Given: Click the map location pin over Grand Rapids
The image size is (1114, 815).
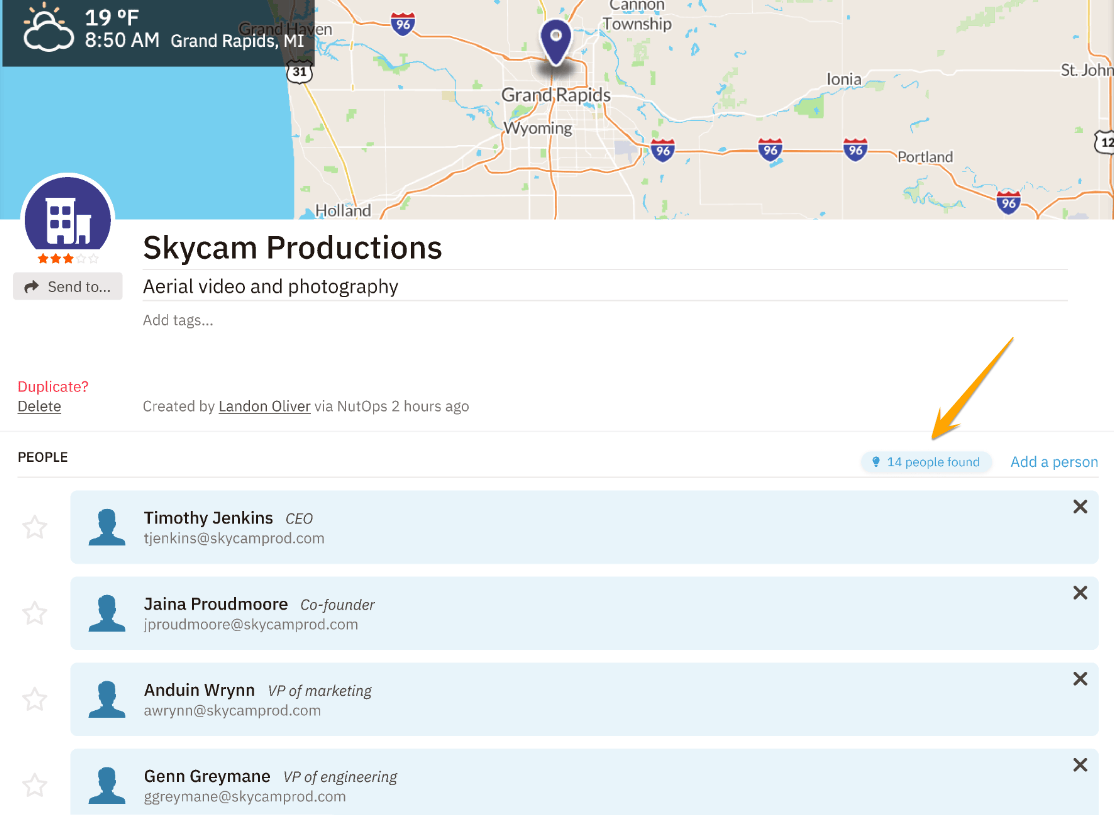Looking at the screenshot, I should tap(555, 43).
